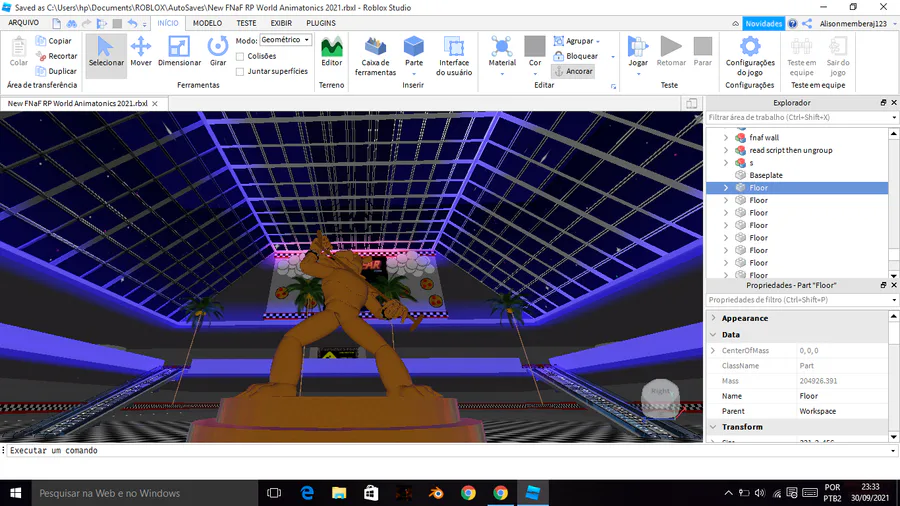Switch to the PLUGINS ribbon tab
Viewport: 900px width, 506px height.
click(x=321, y=23)
